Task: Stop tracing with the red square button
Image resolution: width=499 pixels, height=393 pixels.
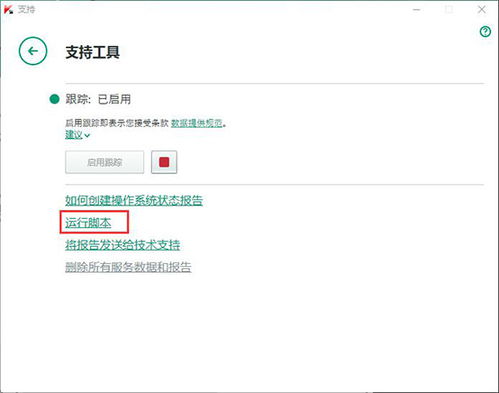Action: pyautogui.click(x=164, y=162)
